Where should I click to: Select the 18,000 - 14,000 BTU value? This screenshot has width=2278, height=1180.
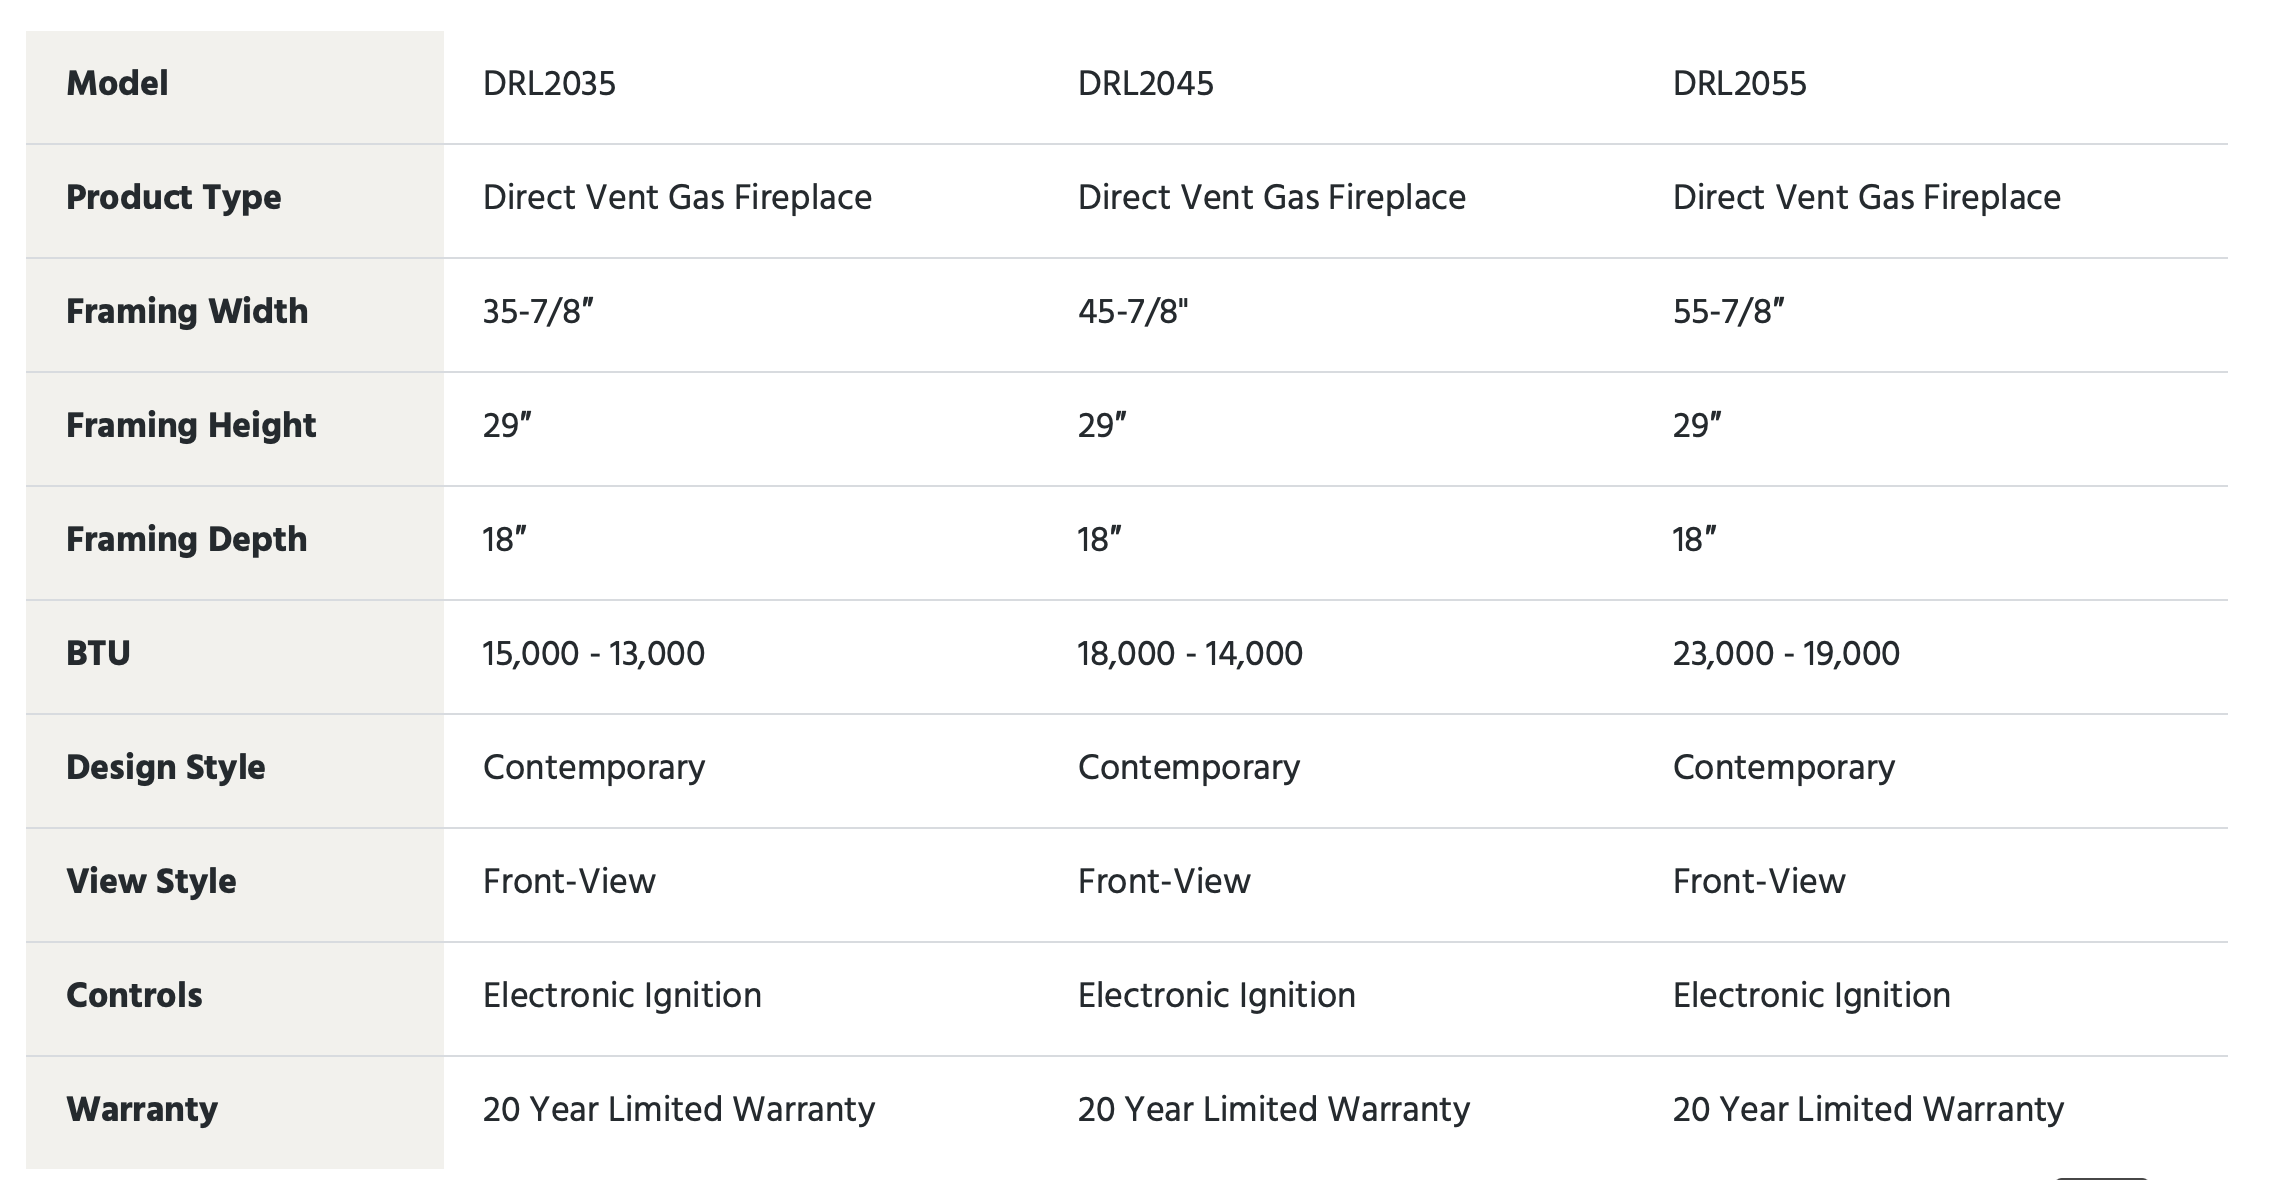(x=1189, y=653)
